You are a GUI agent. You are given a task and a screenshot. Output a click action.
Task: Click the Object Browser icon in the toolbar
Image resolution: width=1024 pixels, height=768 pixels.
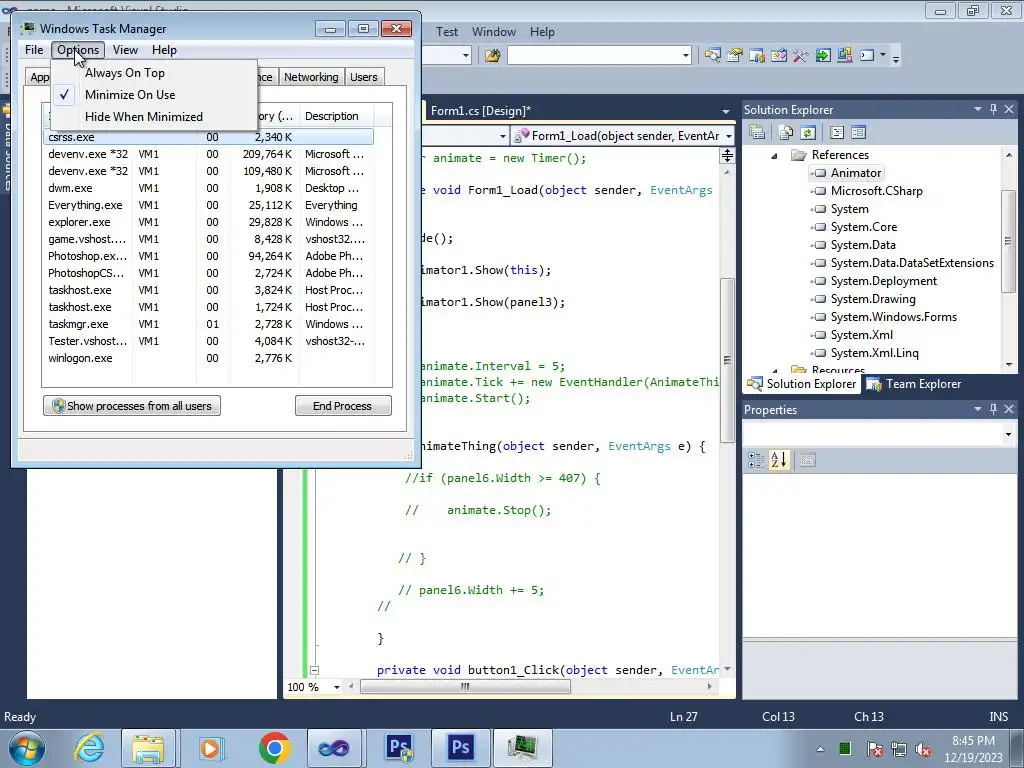pos(779,56)
